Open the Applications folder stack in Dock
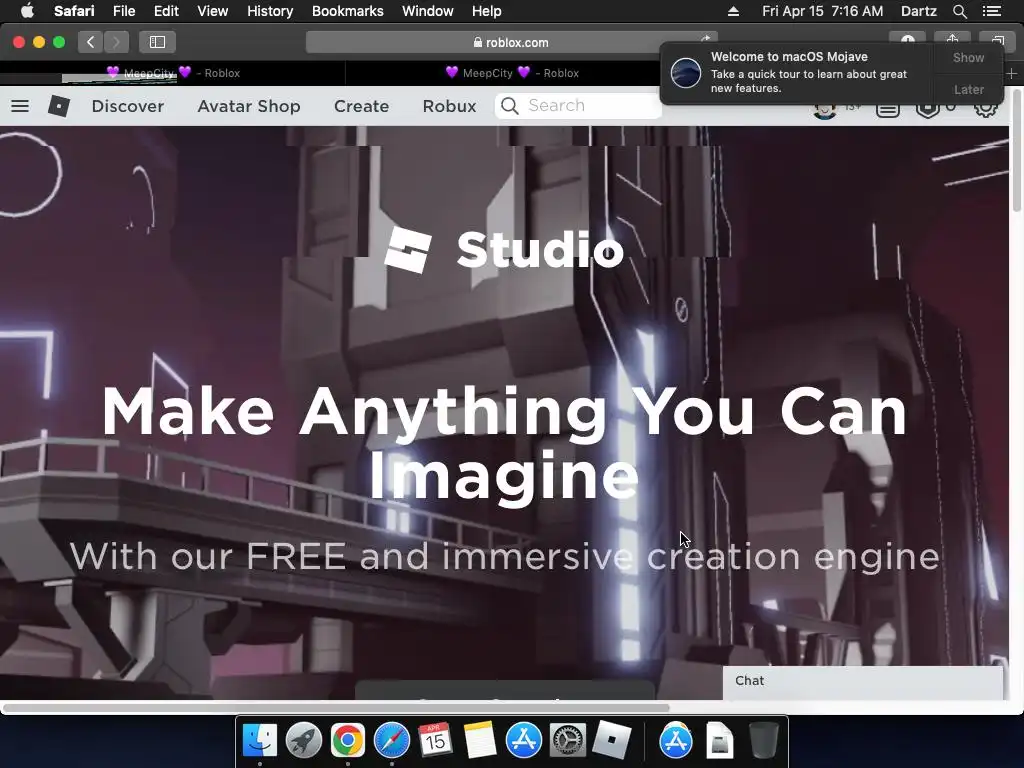The height and width of the screenshot is (768, 1024). point(675,740)
